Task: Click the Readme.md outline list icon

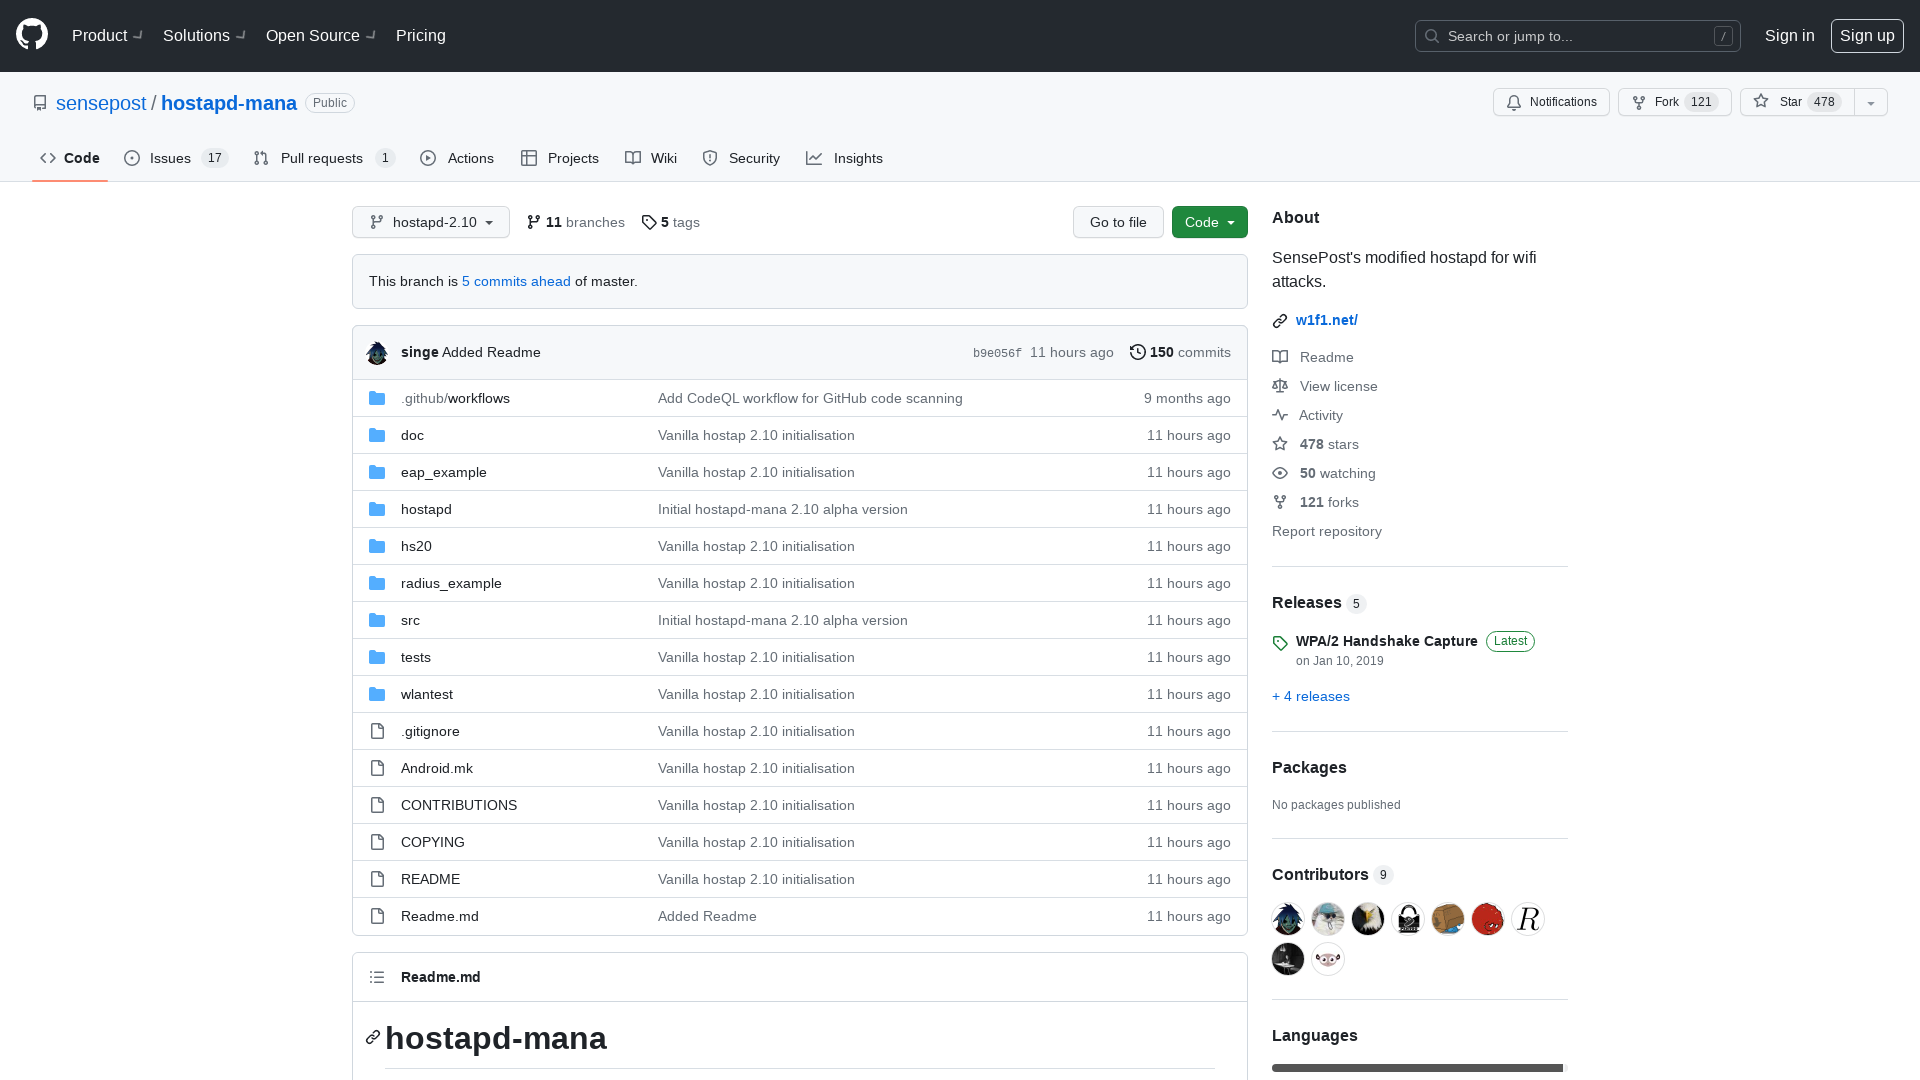Action: (377, 977)
